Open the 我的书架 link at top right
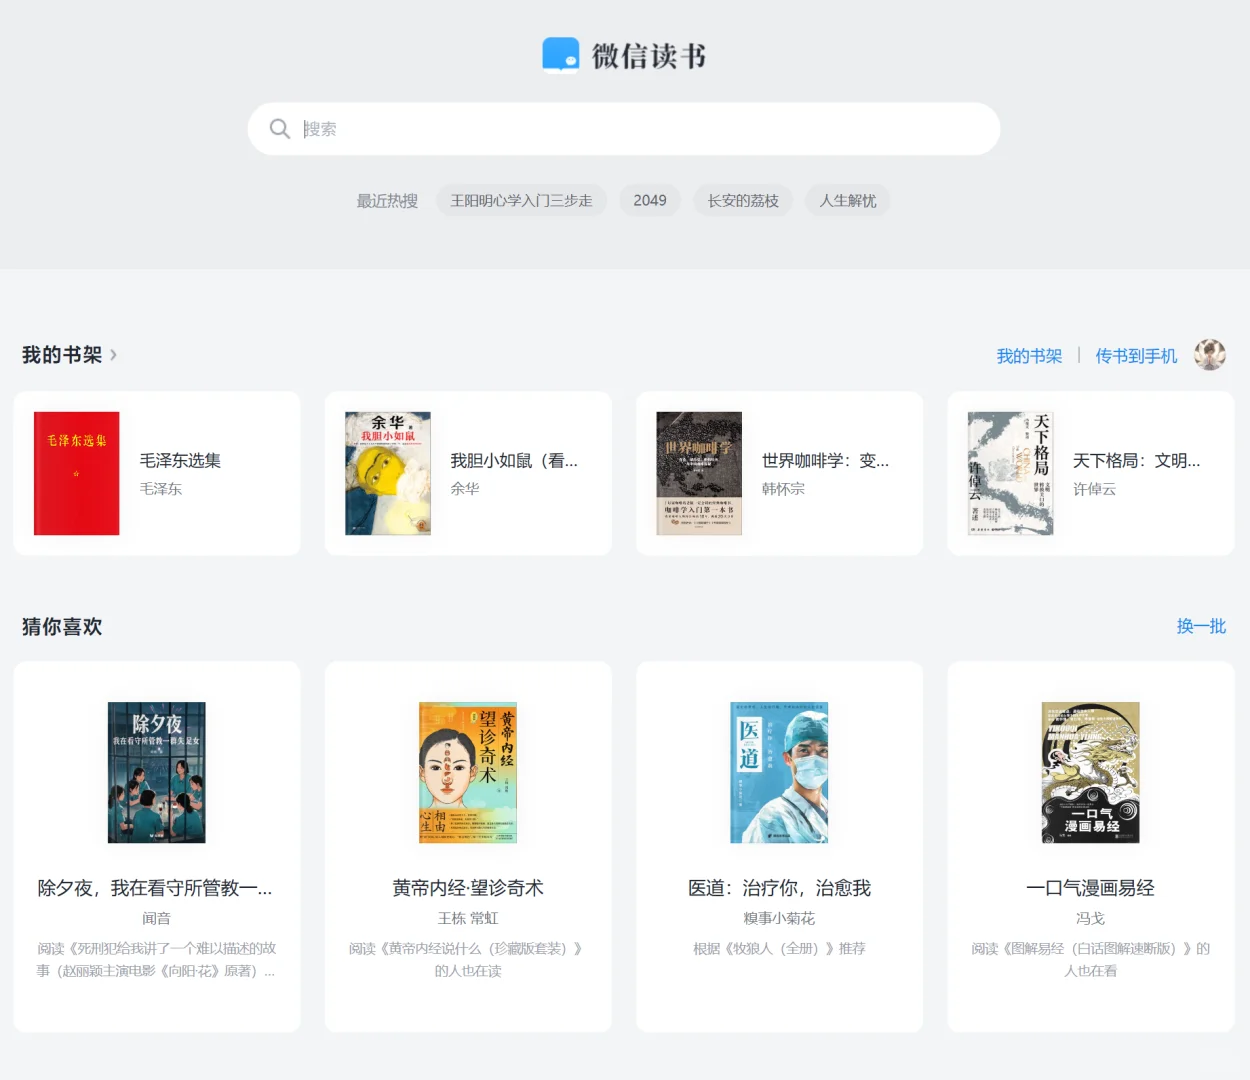Image resolution: width=1250 pixels, height=1080 pixels. (1029, 356)
